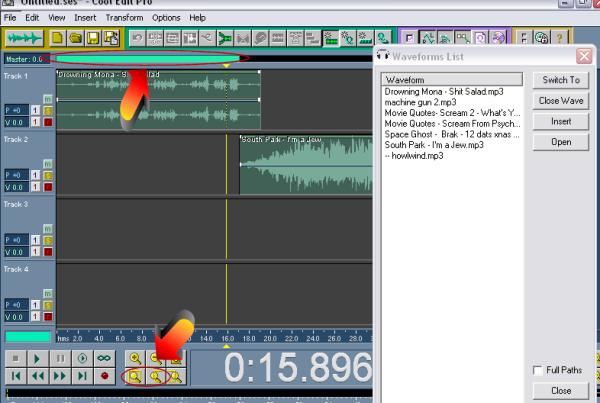The width and height of the screenshot is (600, 403).
Task: Open the Edit menu
Action: coord(32,18)
